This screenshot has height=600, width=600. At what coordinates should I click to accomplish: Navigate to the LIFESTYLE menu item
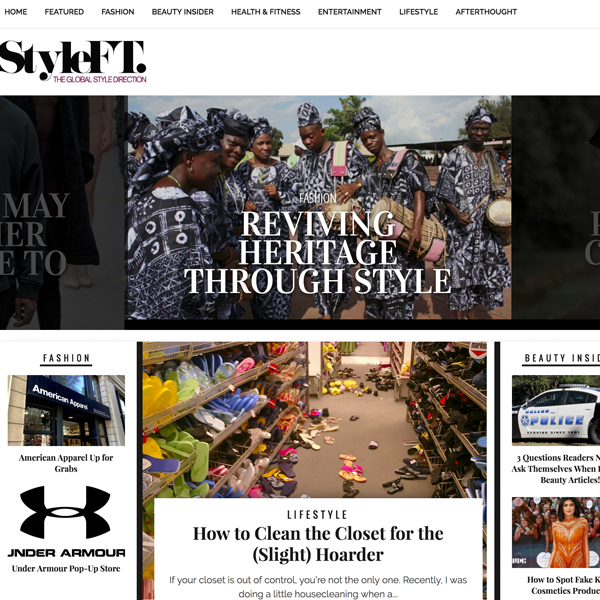(x=419, y=12)
